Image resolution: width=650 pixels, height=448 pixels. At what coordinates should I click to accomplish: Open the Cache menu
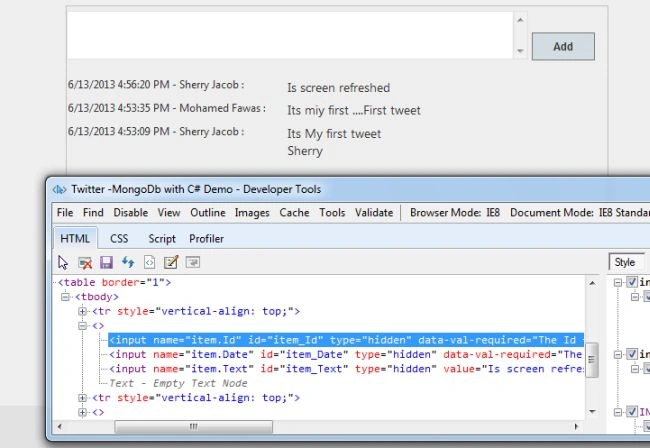(294, 213)
